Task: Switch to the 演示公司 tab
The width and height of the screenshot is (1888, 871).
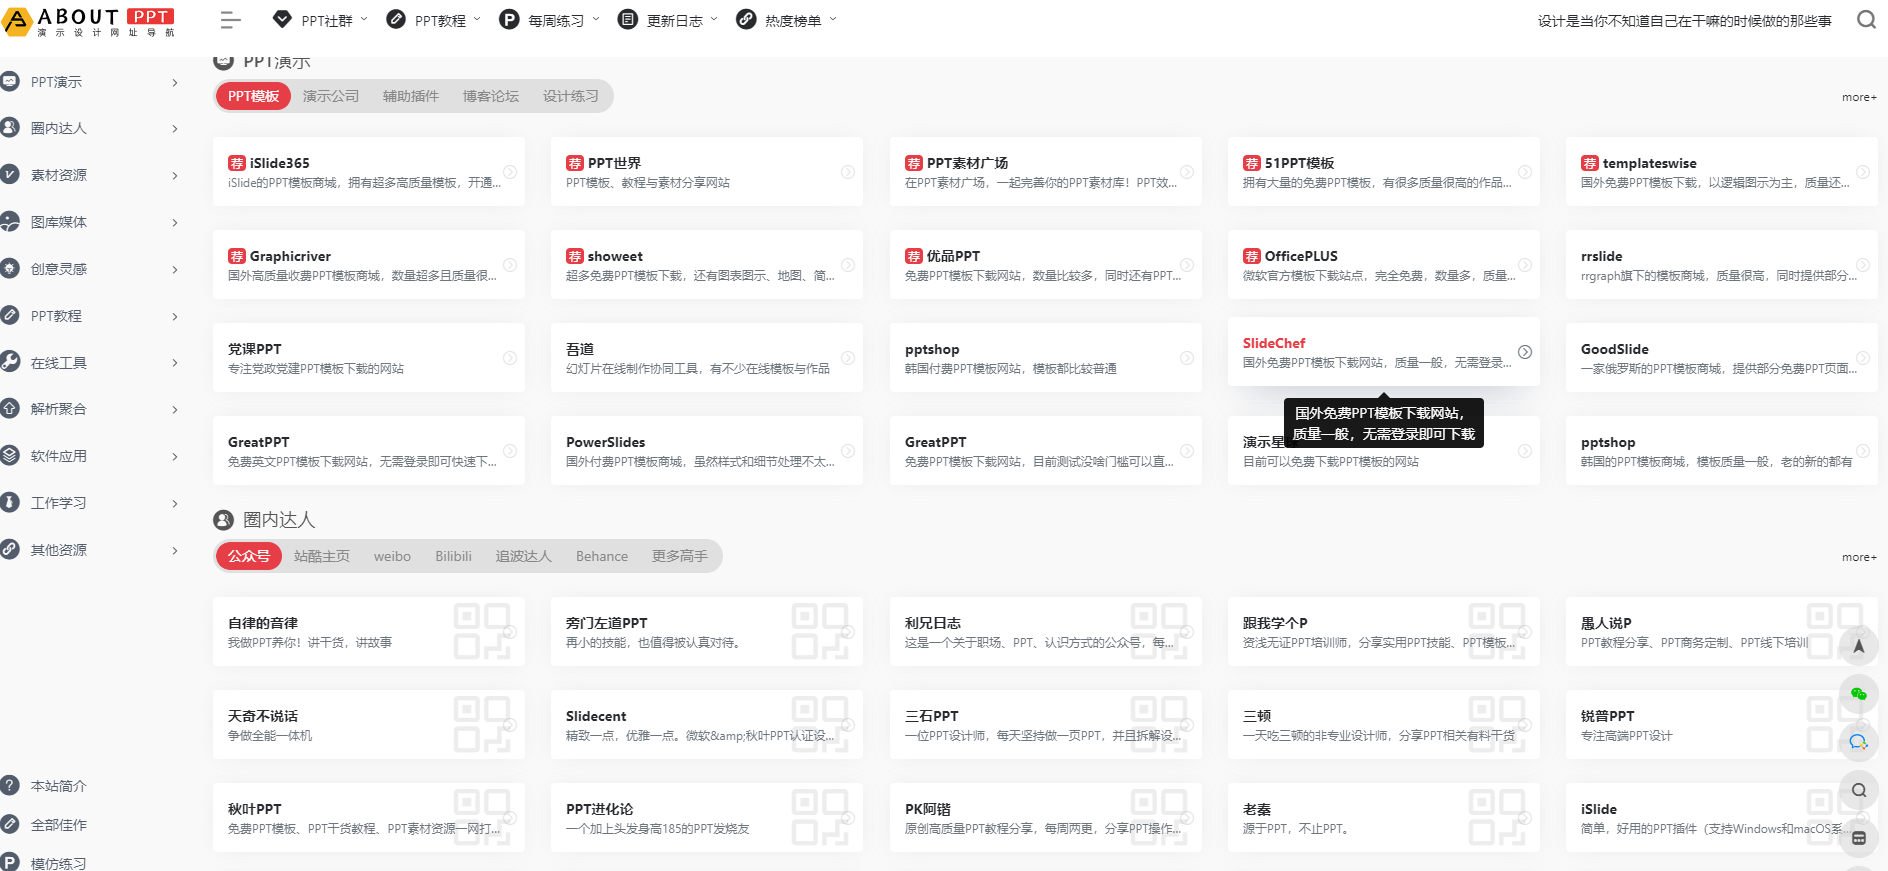Action: click(331, 96)
